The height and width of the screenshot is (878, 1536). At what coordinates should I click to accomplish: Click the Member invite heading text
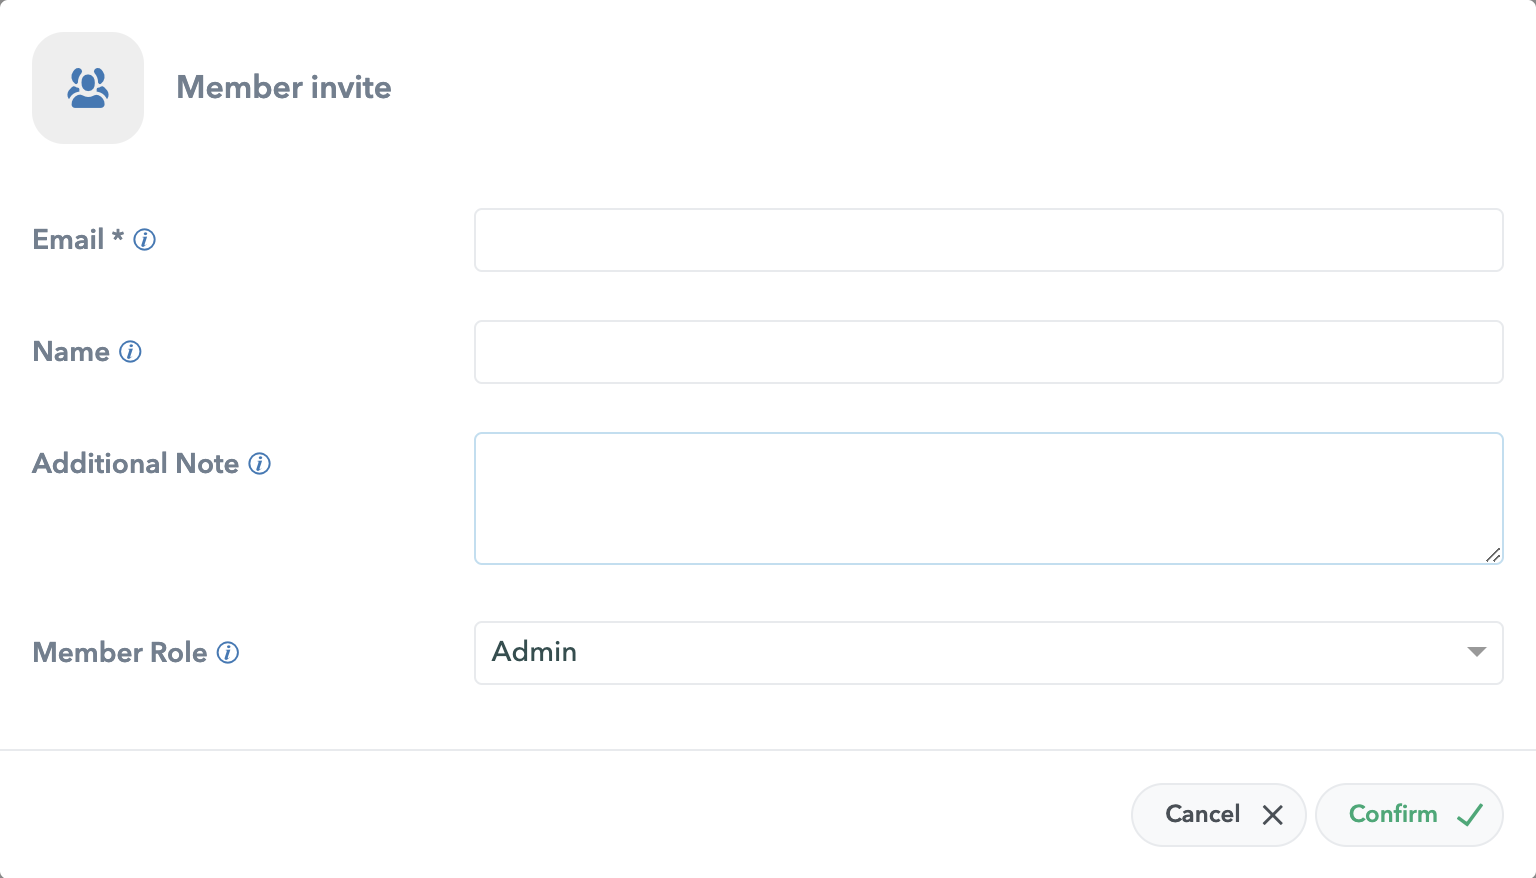point(284,88)
